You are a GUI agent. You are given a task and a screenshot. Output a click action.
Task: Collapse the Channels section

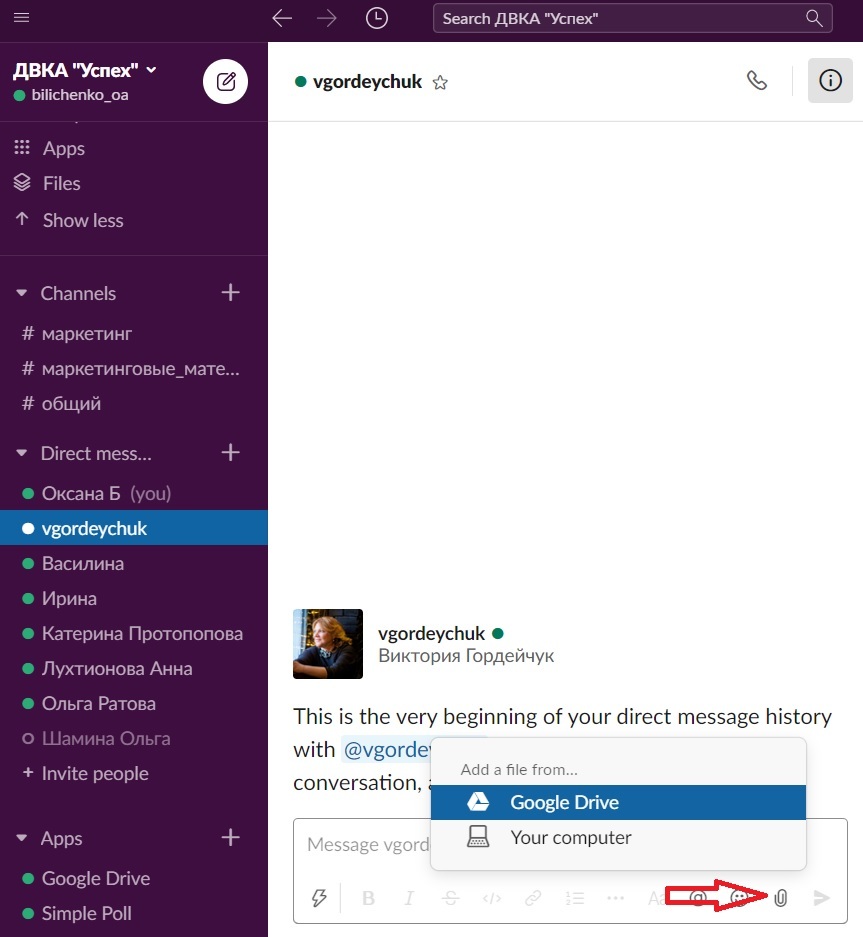pos(22,293)
